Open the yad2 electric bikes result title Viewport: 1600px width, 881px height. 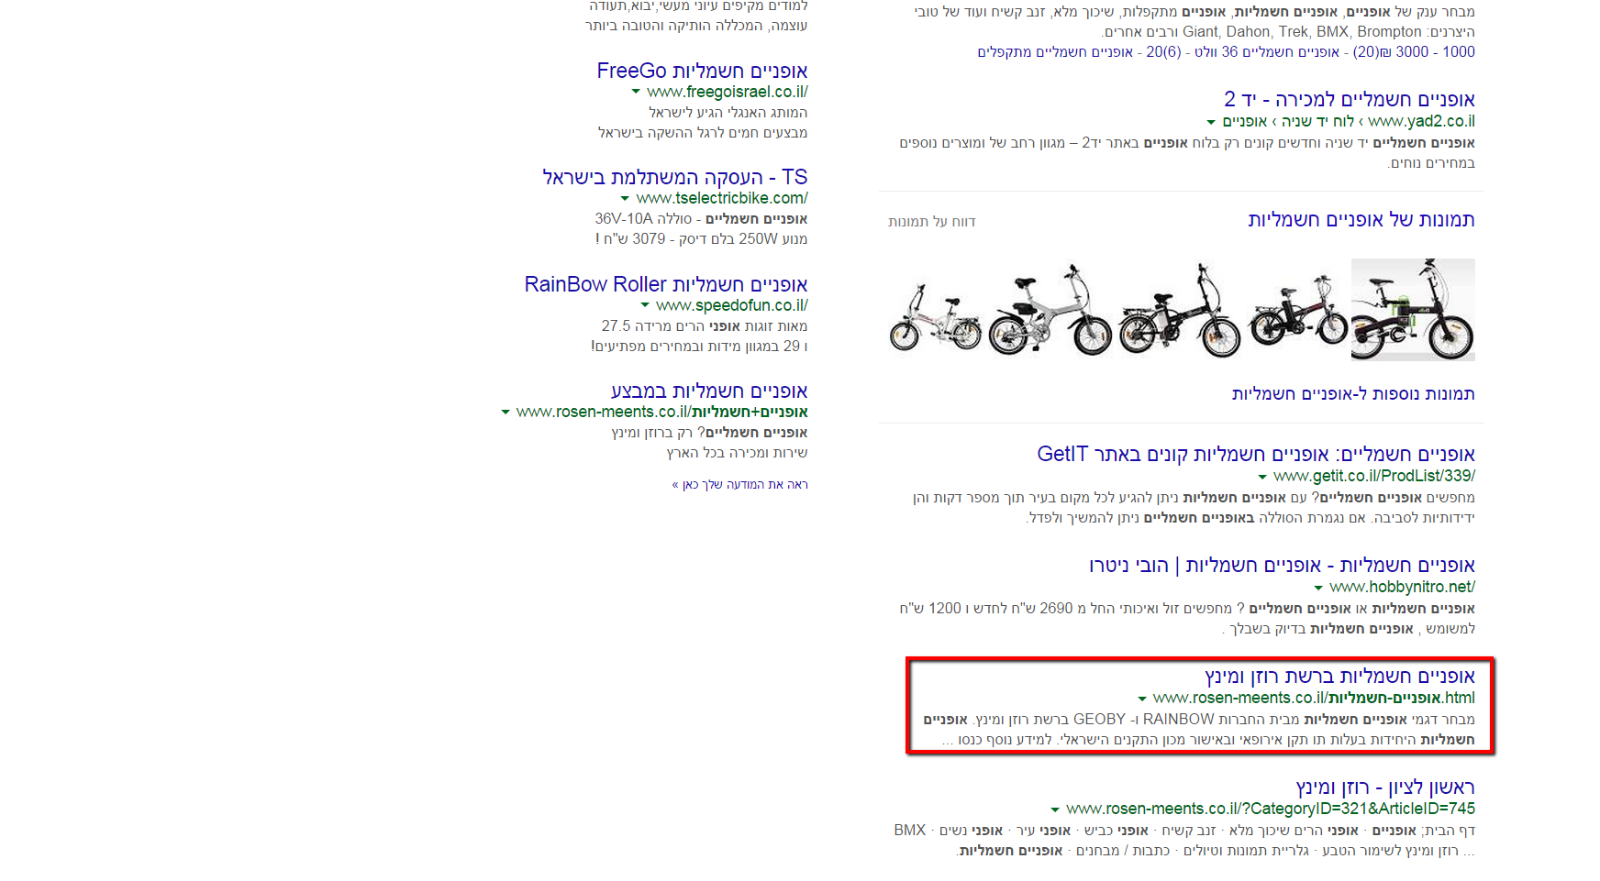1349,99
